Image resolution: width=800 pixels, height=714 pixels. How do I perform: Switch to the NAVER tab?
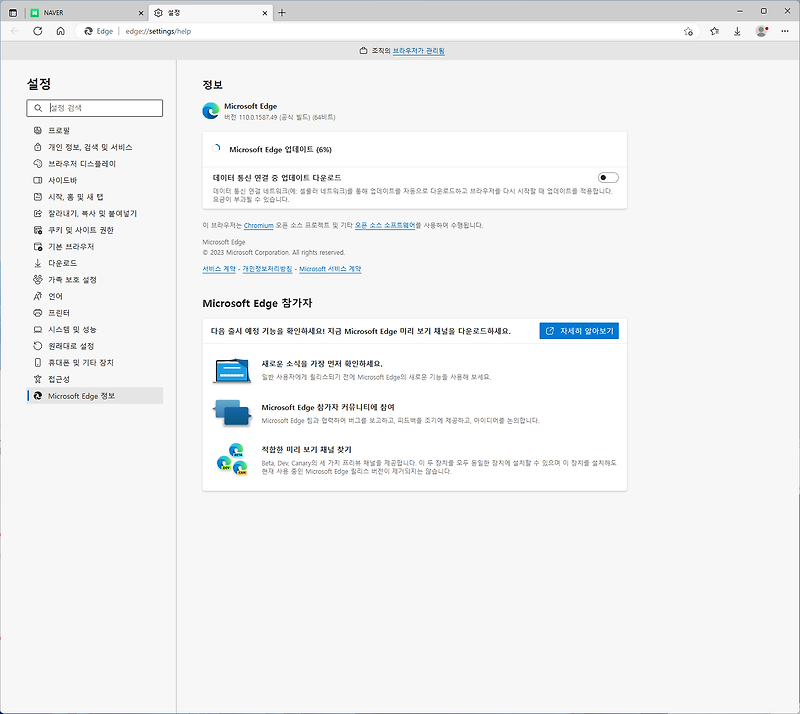coord(86,13)
